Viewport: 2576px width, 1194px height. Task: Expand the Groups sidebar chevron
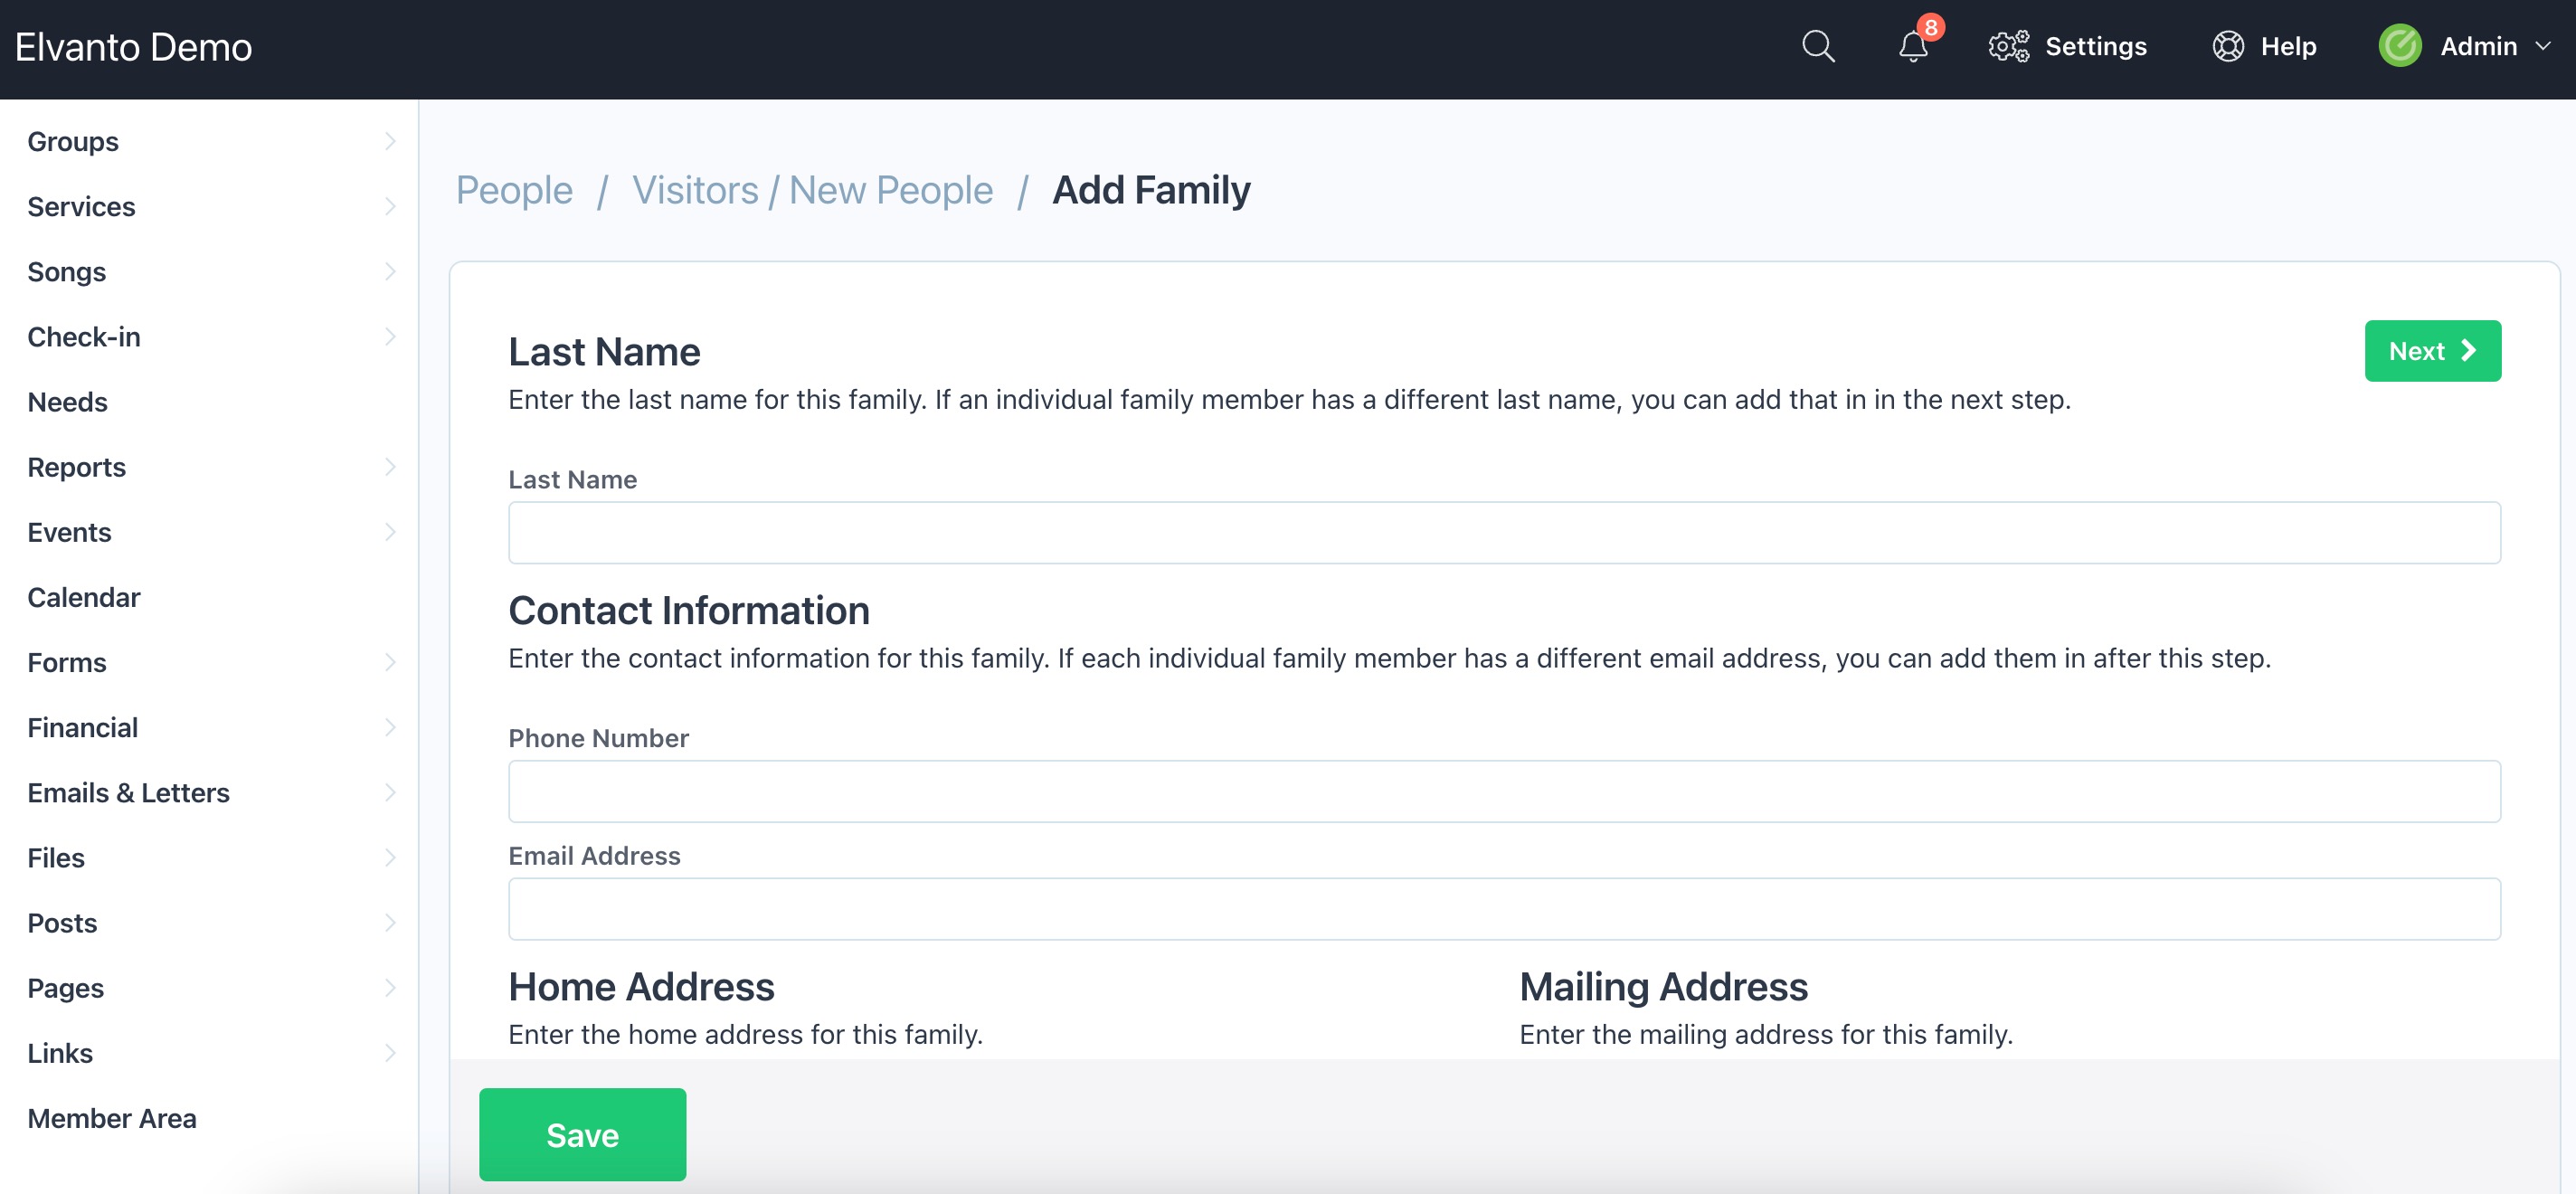[x=390, y=142]
